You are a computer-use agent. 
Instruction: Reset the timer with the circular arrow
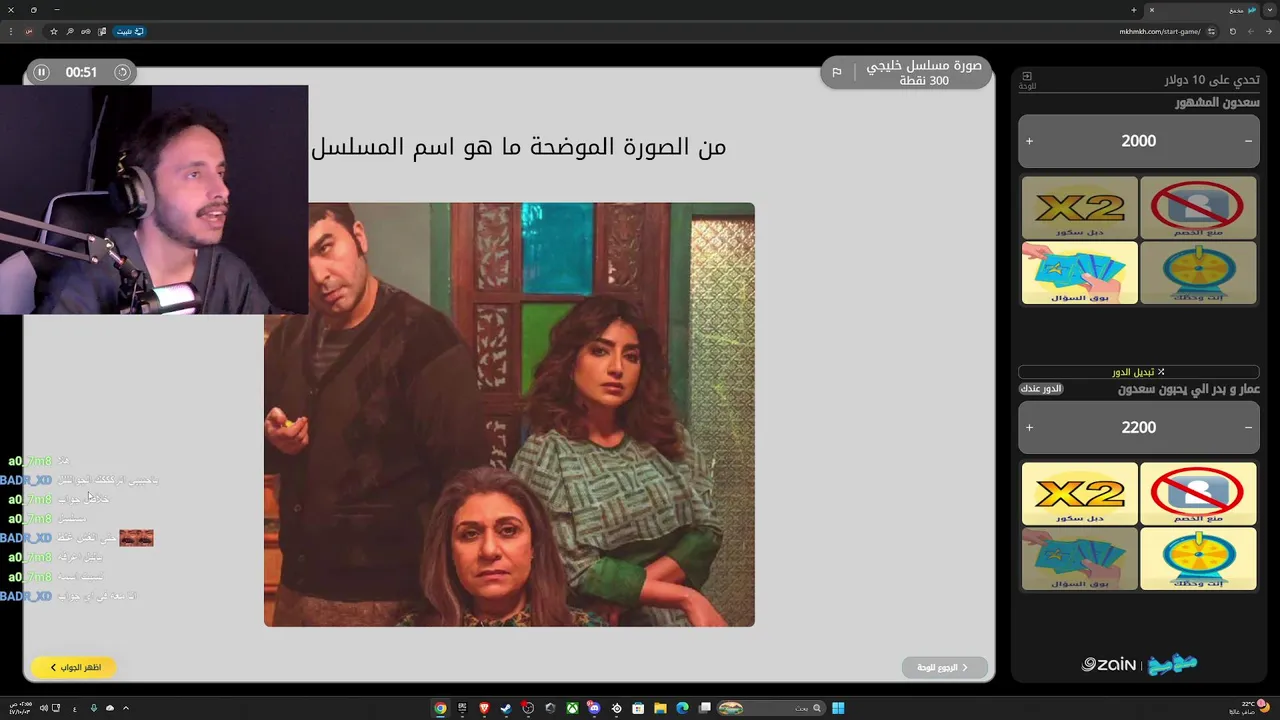point(122,72)
